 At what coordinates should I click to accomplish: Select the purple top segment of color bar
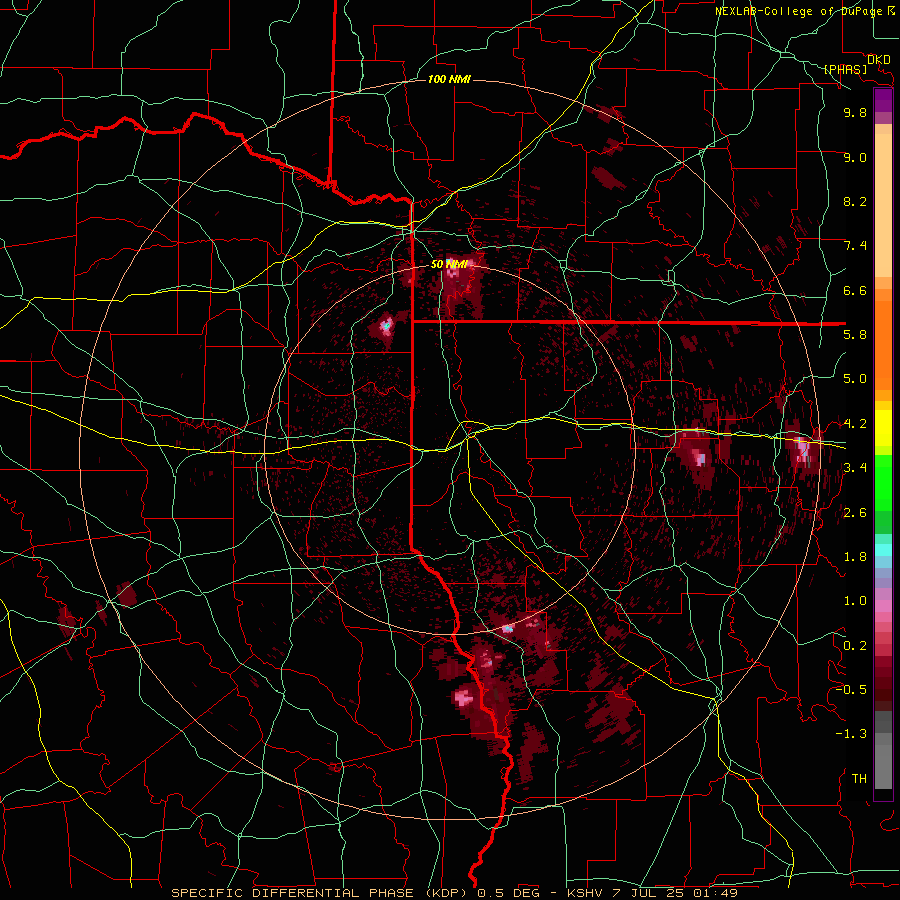pyautogui.click(x=883, y=100)
